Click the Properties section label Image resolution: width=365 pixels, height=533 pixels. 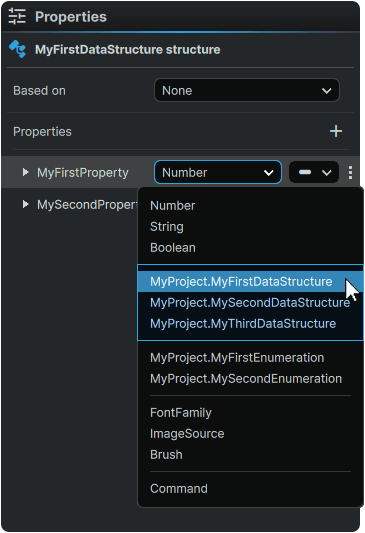click(42, 132)
